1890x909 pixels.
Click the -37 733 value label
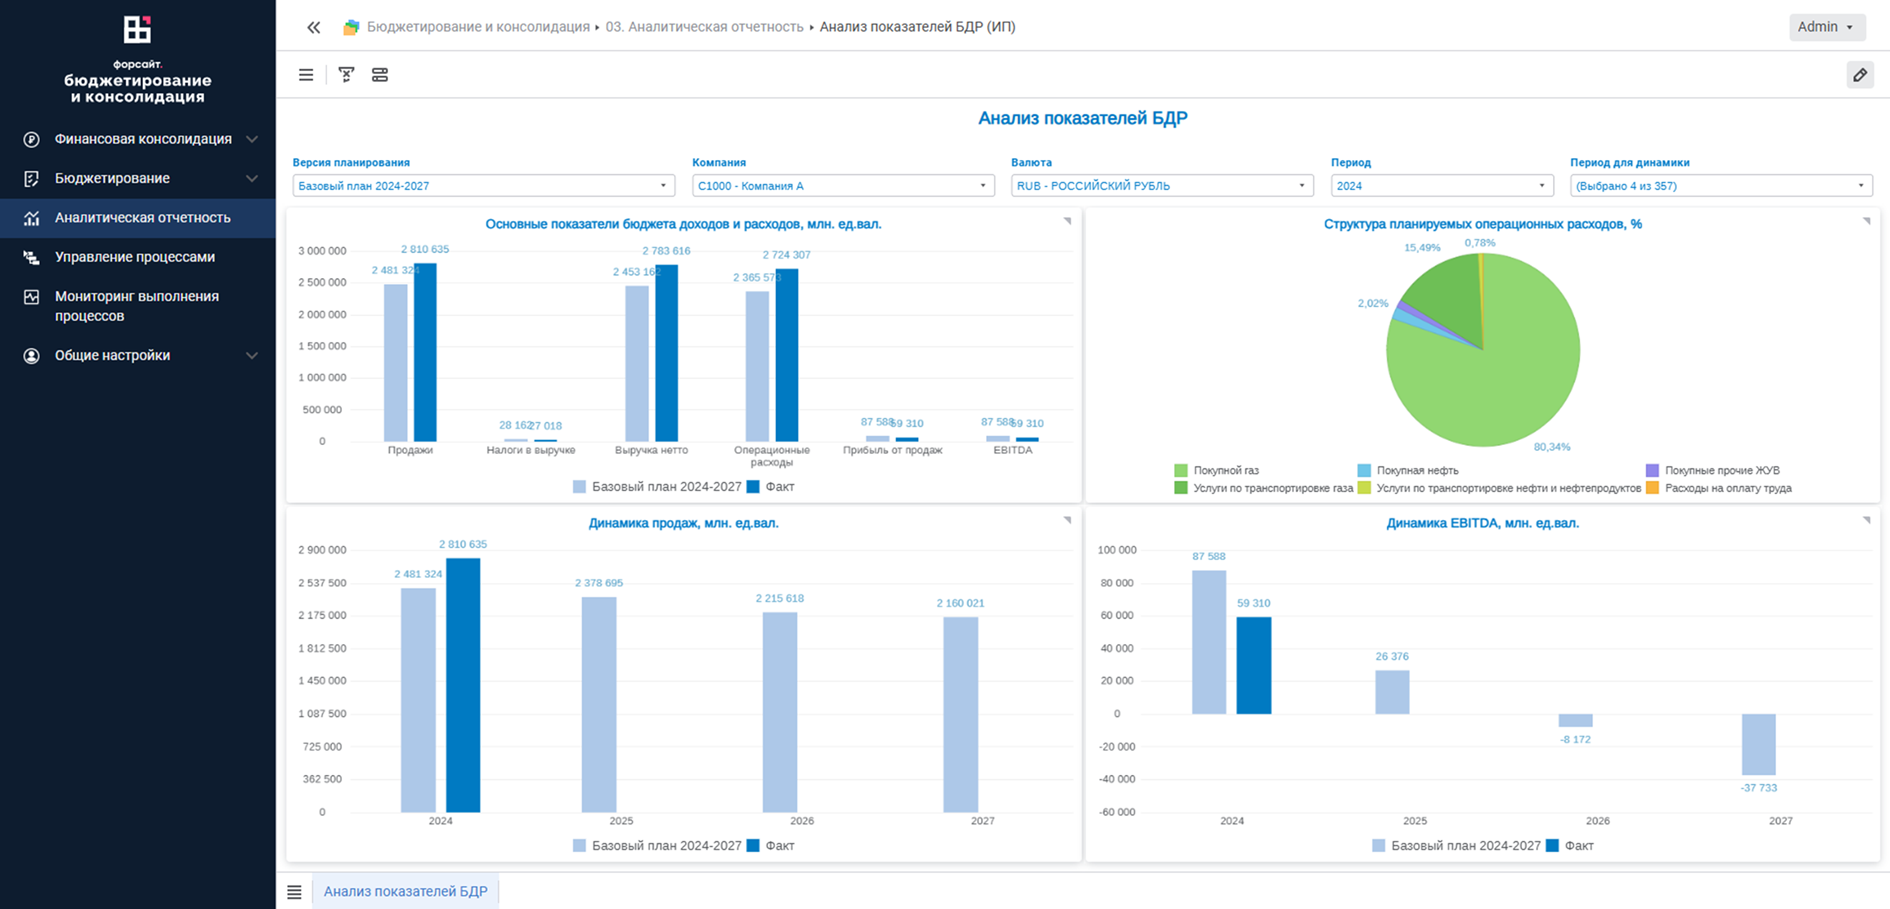(1759, 788)
